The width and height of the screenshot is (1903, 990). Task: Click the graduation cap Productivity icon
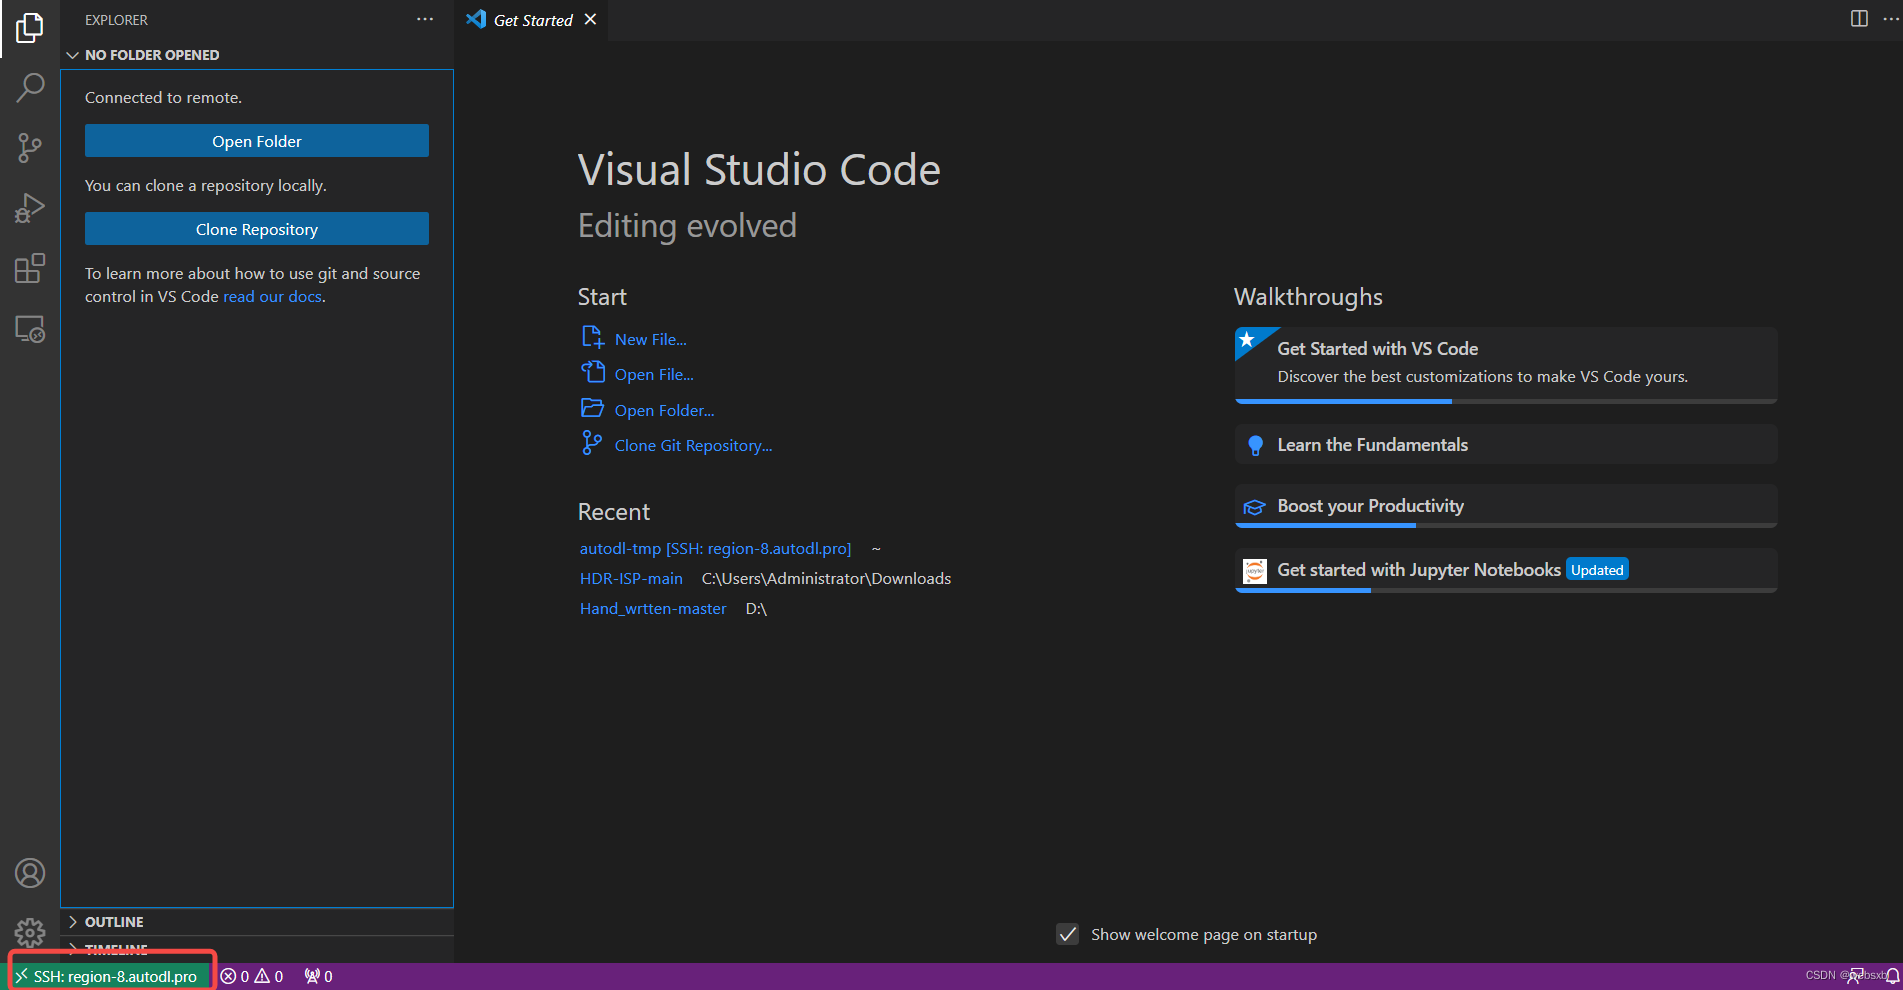1254,507
